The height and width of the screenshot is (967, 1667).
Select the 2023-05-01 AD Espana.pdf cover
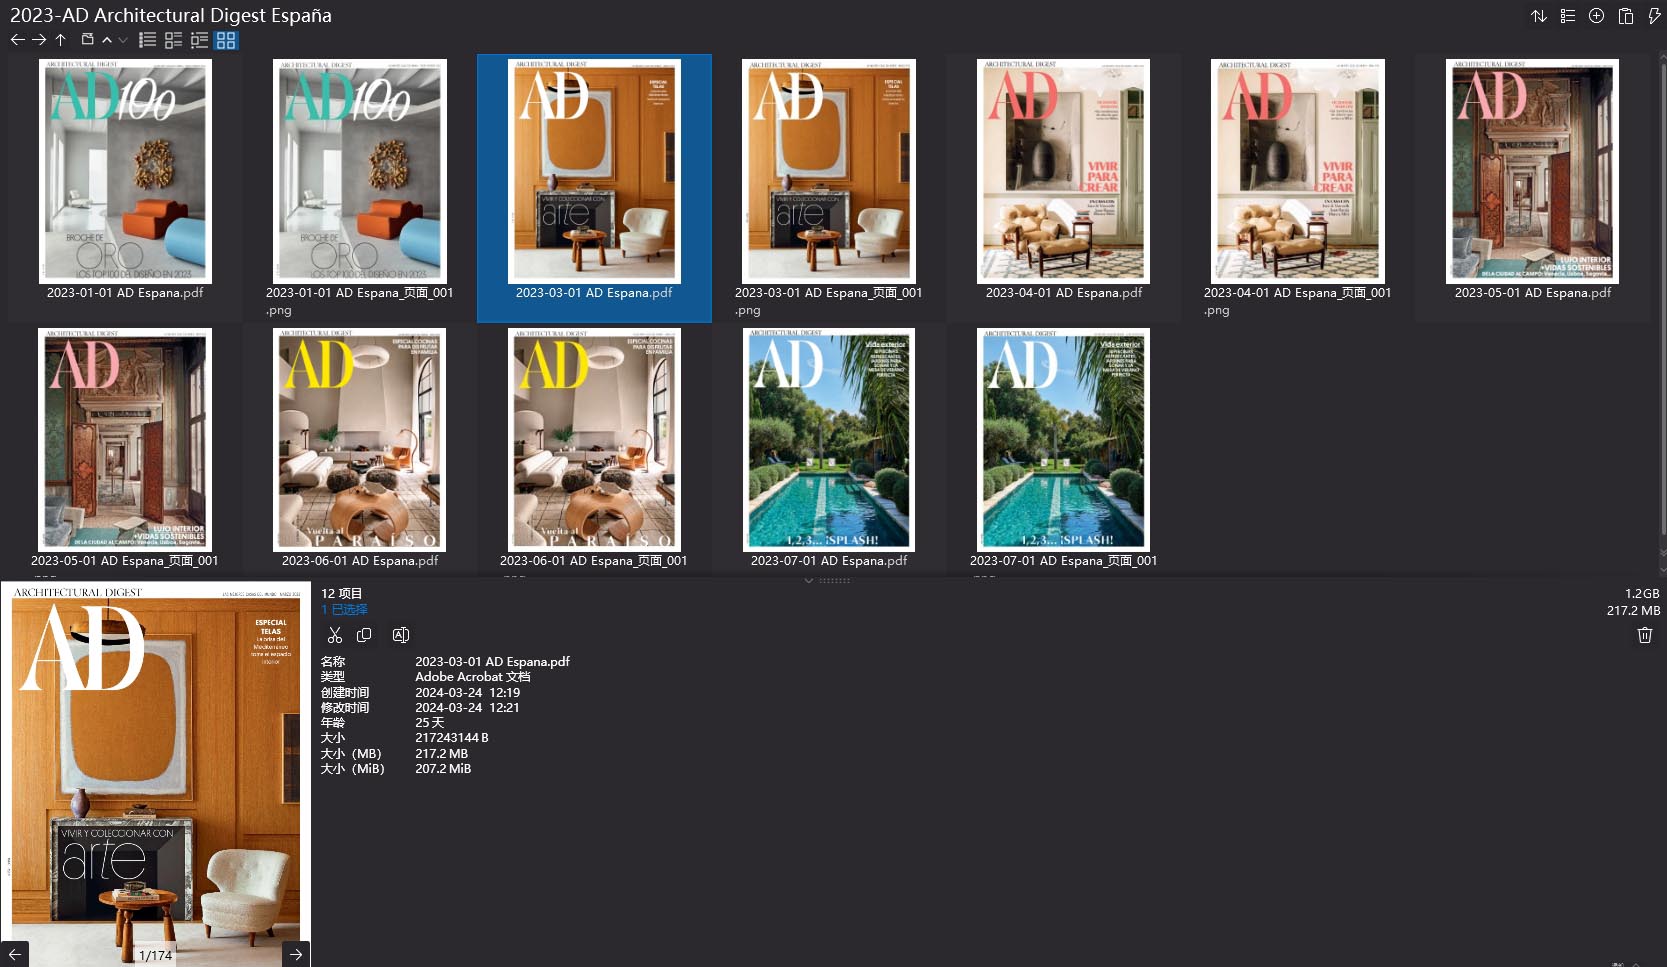click(x=1532, y=171)
